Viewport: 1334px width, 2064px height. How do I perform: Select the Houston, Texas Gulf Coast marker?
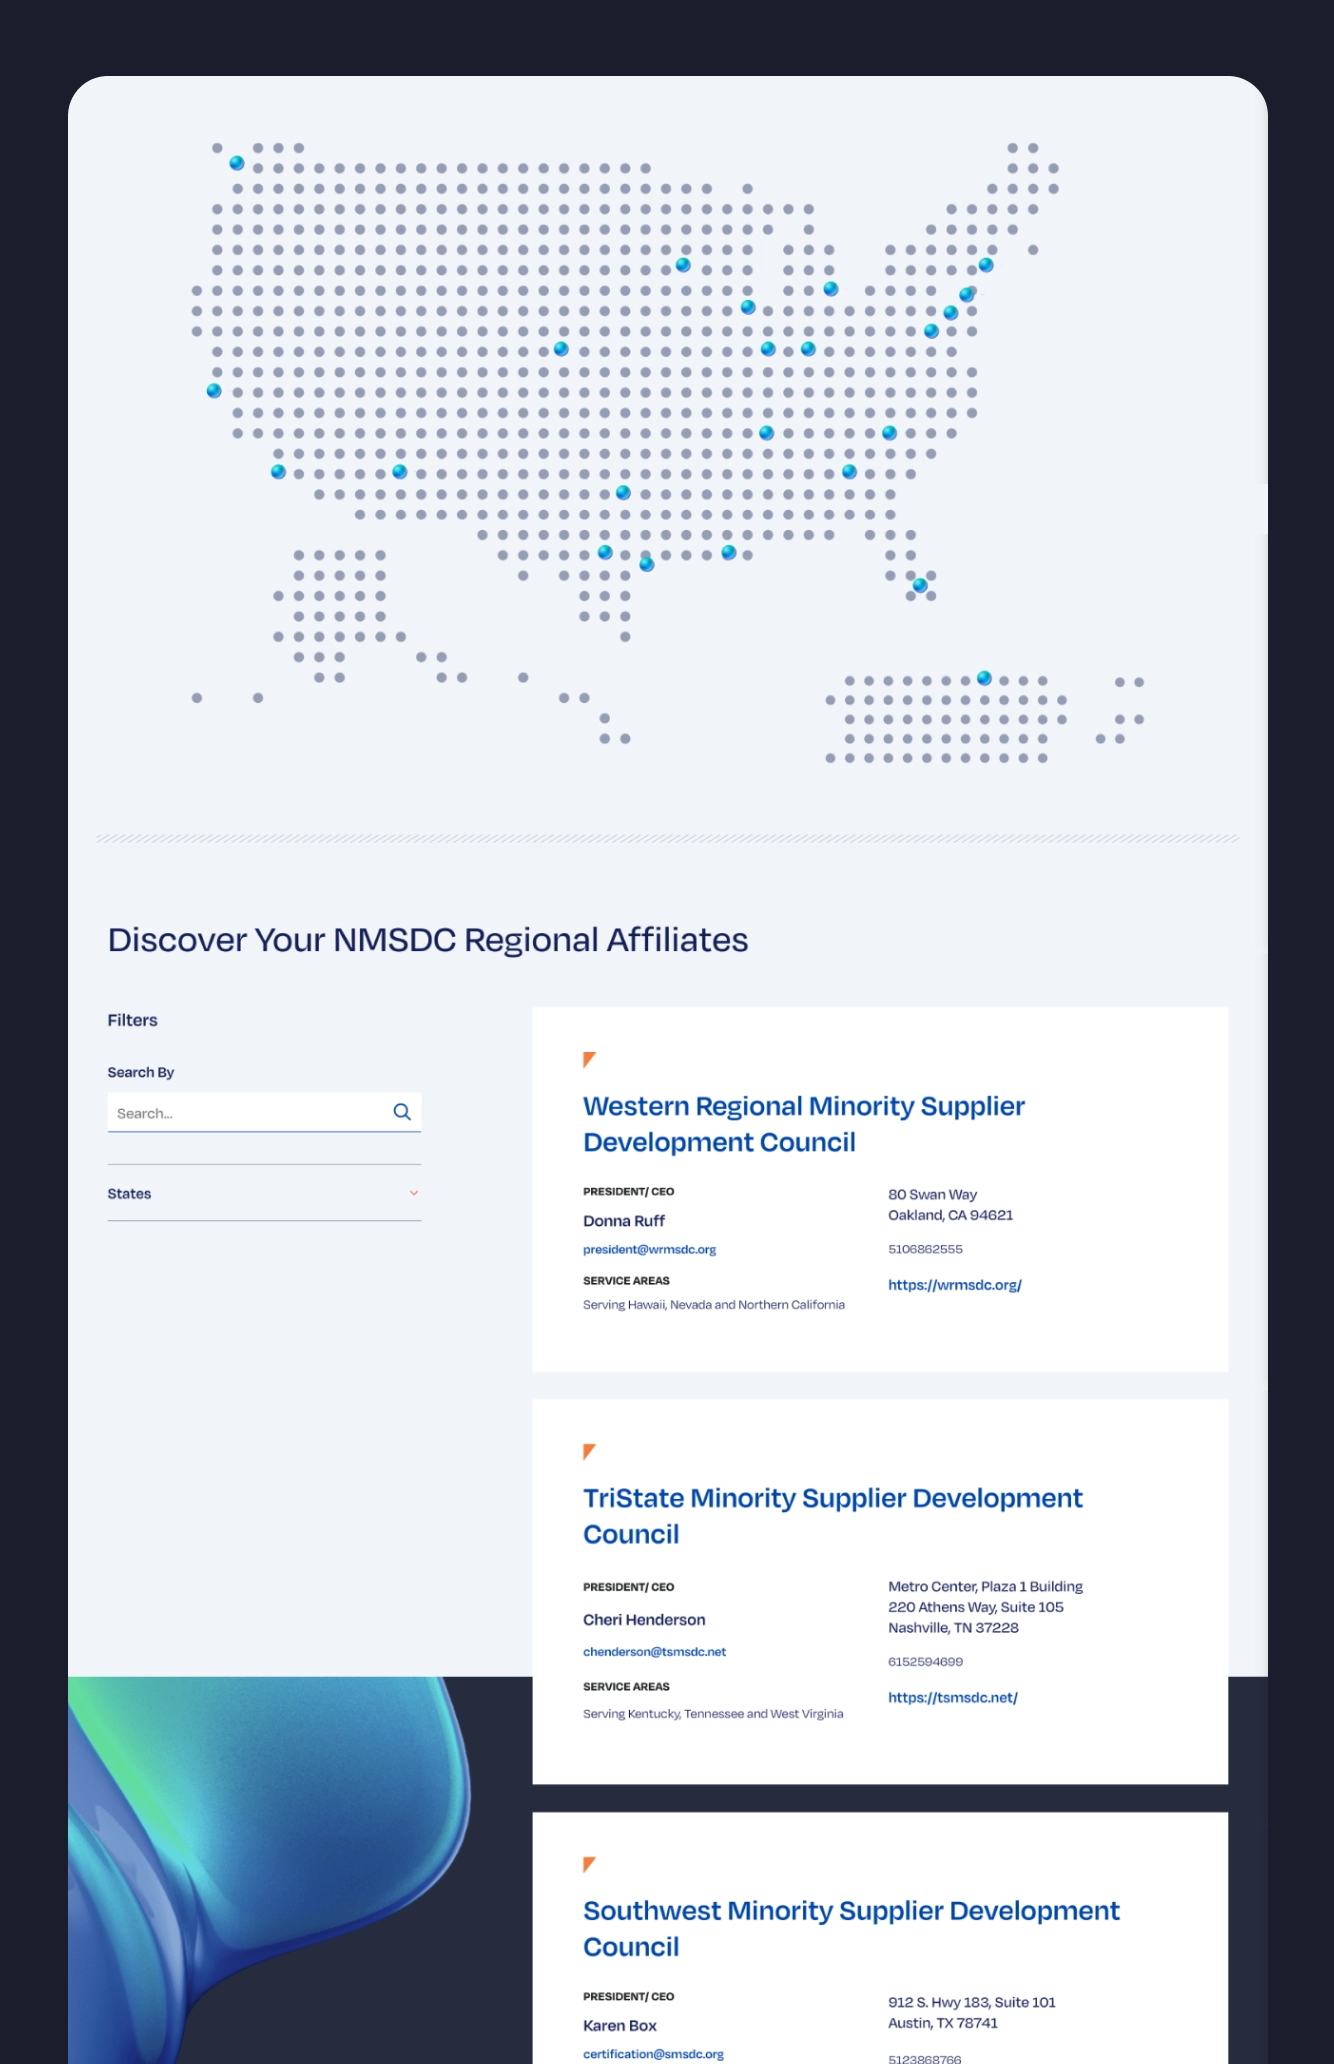(x=647, y=564)
